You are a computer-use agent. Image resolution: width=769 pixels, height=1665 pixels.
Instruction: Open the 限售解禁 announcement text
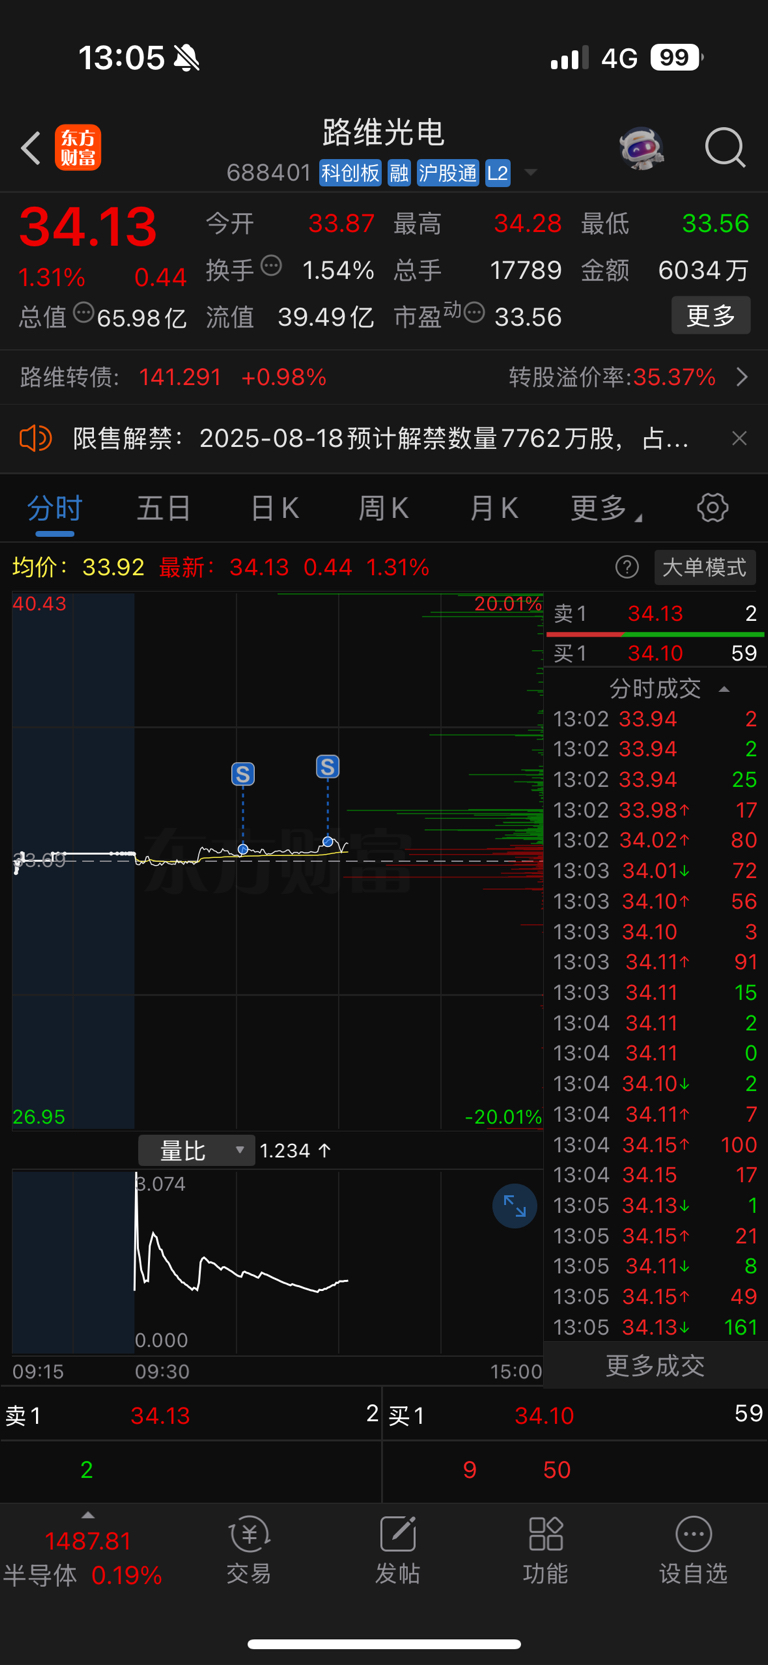pos(380,438)
